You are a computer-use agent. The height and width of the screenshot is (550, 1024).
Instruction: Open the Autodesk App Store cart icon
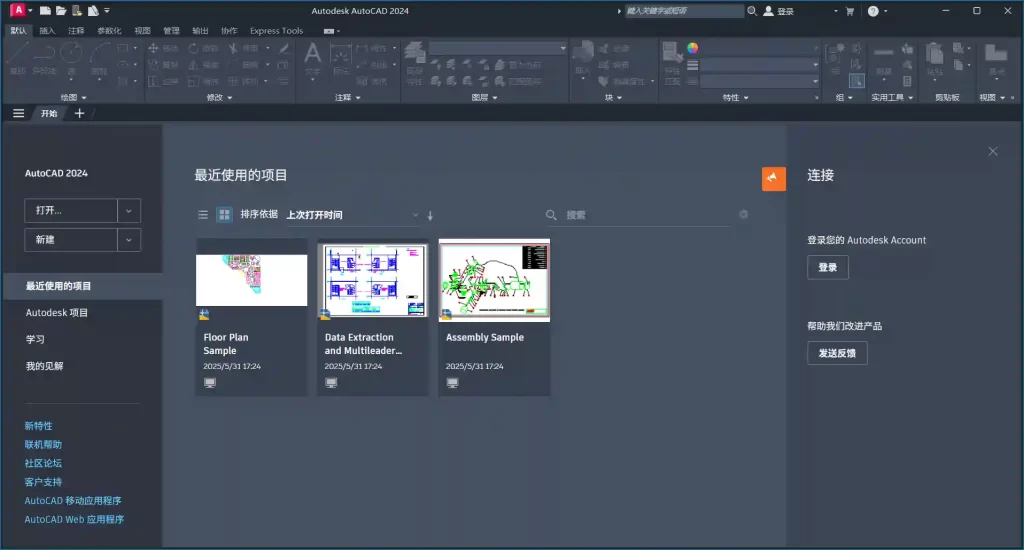click(850, 11)
